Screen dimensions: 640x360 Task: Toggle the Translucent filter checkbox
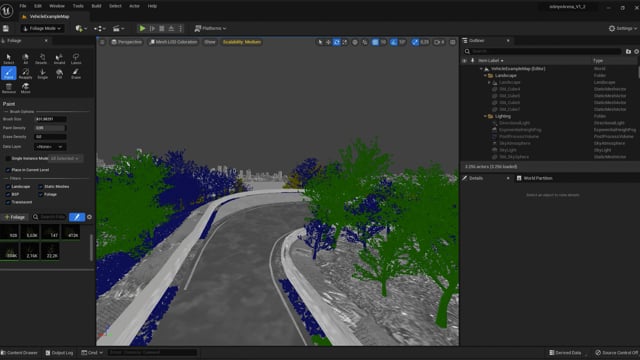click(8, 202)
